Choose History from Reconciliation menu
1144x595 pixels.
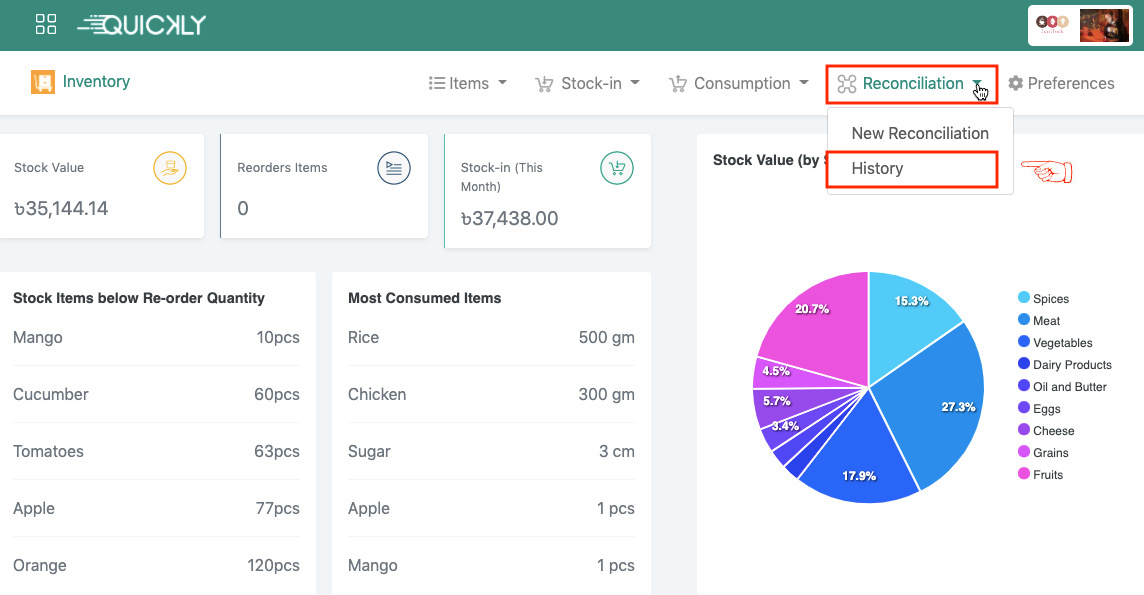point(877,169)
